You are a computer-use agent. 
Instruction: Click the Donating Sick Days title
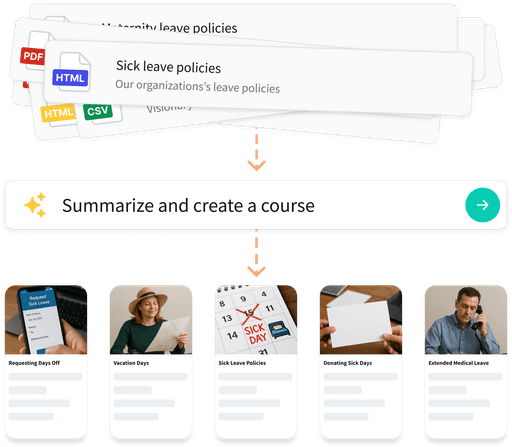point(348,363)
